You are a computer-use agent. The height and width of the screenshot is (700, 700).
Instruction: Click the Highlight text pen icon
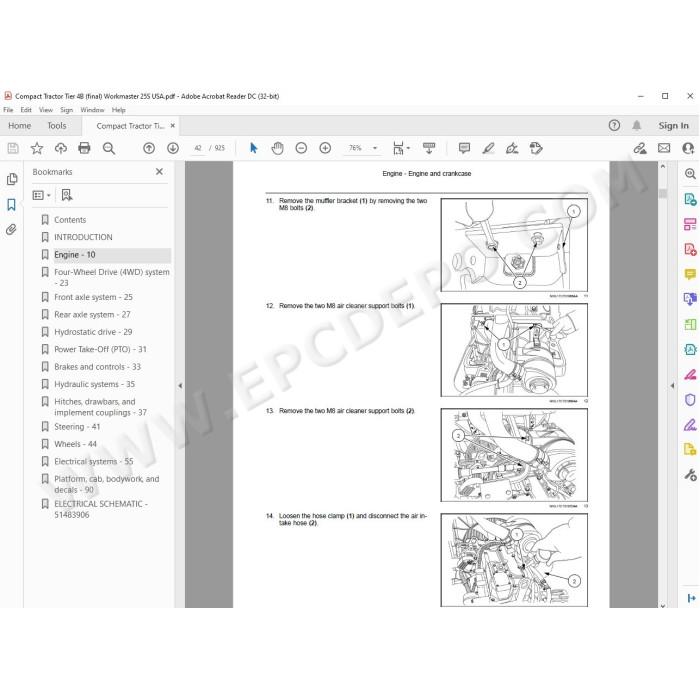click(488, 148)
